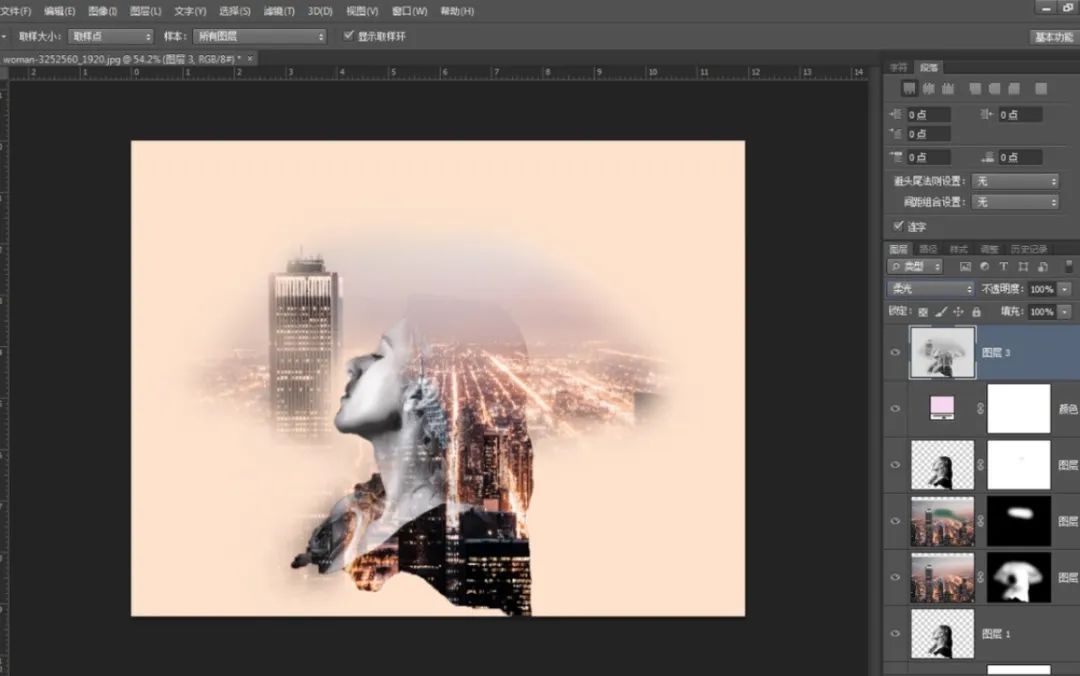Click chain link on city layer with oval mask
This screenshot has width=1080, height=676.
point(980,521)
